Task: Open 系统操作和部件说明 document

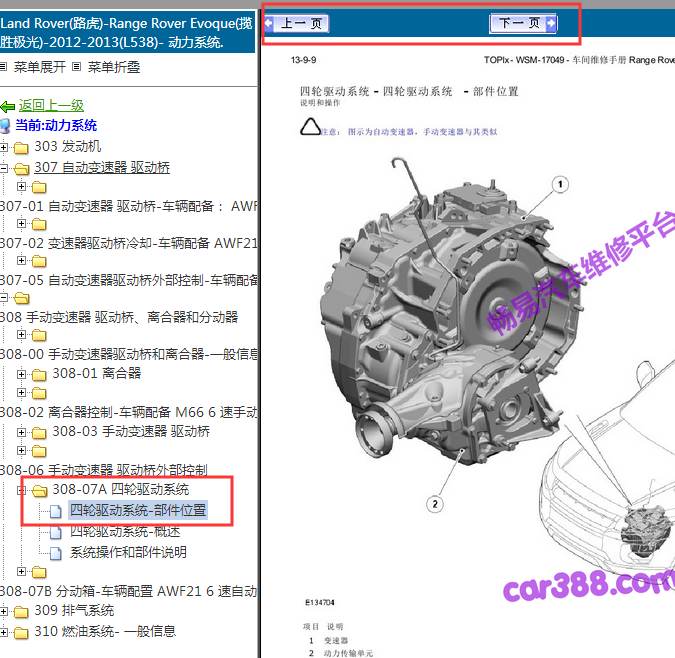Action: pyautogui.click(x=128, y=552)
